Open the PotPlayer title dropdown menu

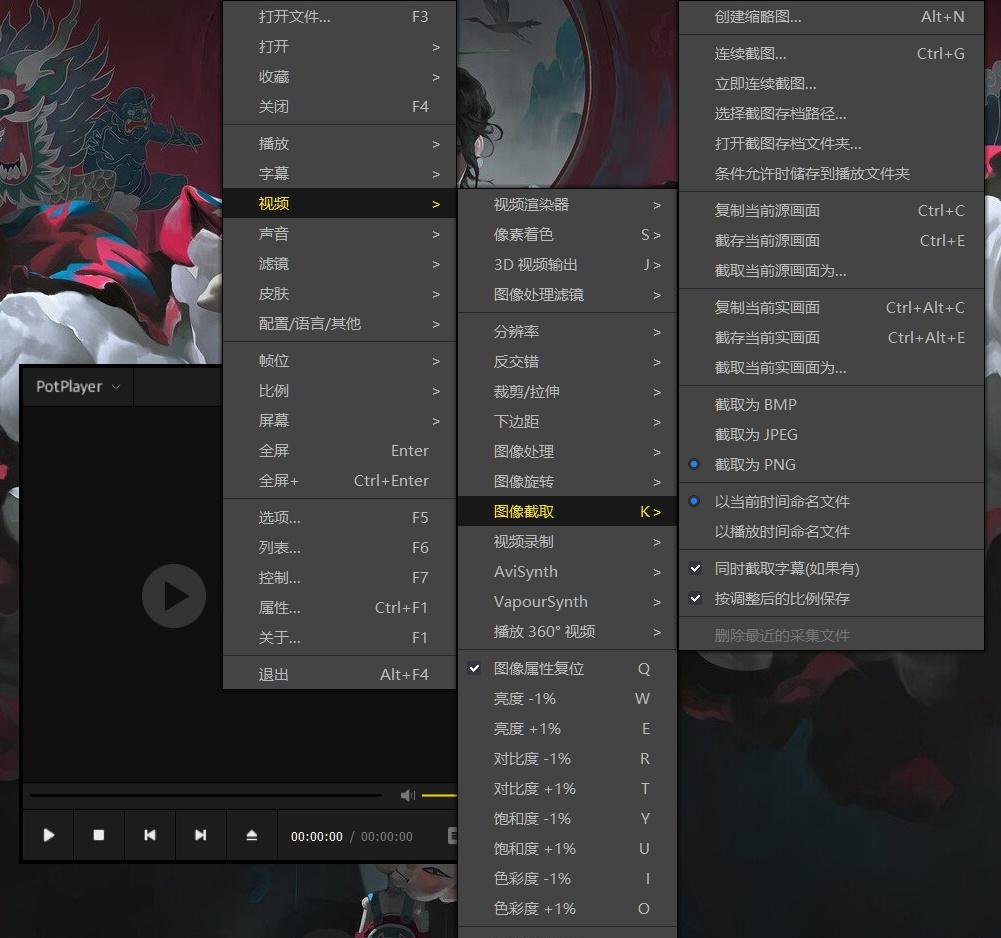click(x=78, y=387)
